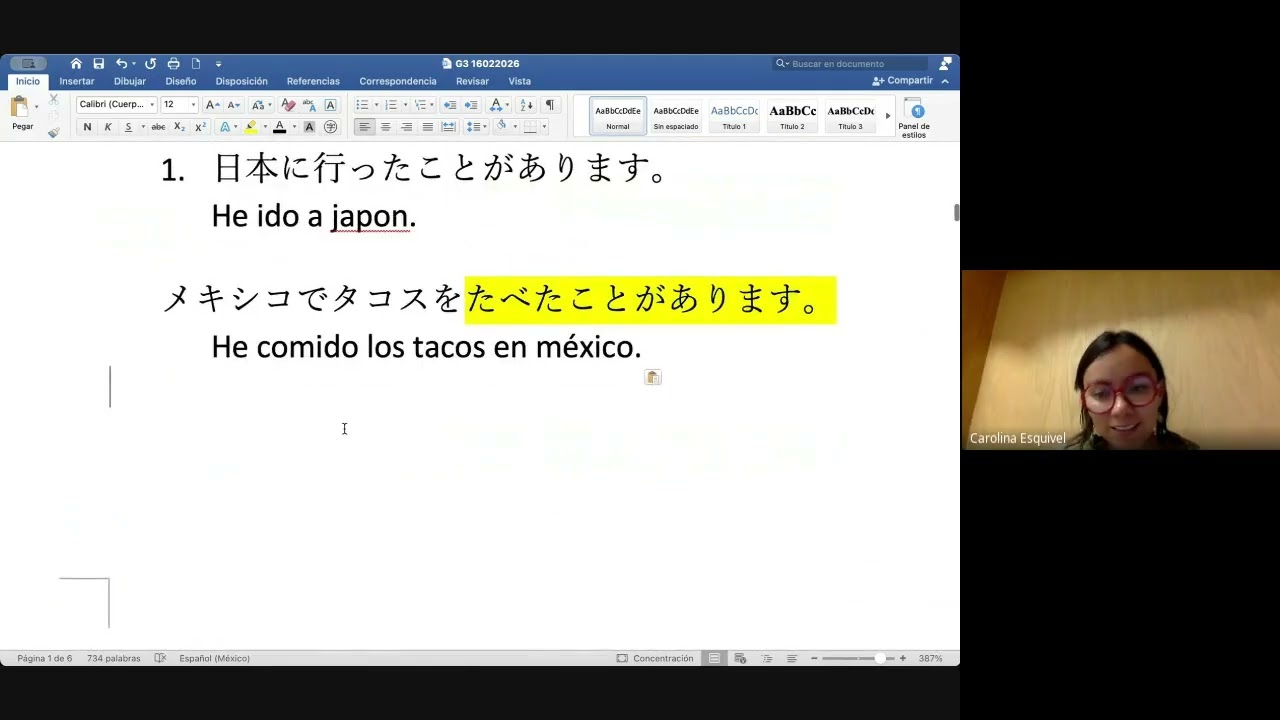This screenshot has width=1280, height=720.
Task: Toggle strikethrough abc formatting
Action: point(158,127)
